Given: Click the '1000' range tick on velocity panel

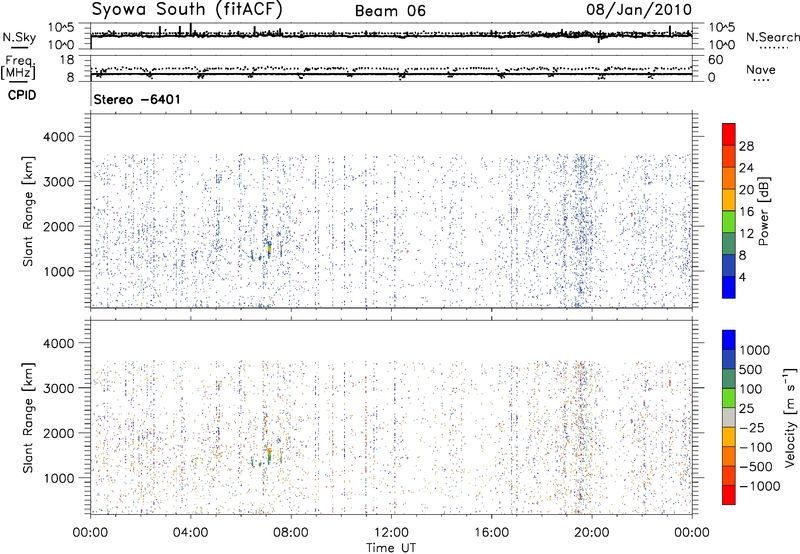Looking at the screenshot, I should pyautogui.click(x=59, y=478).
